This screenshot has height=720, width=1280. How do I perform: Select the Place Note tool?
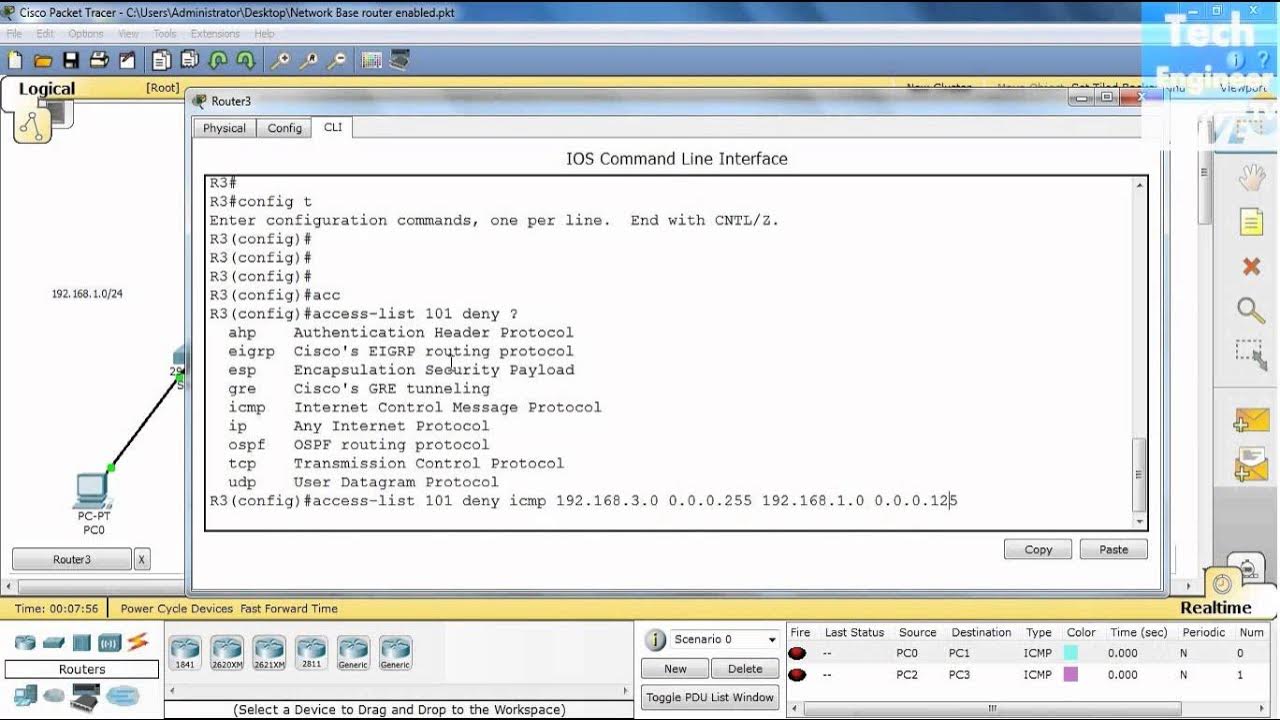click(1251, 222)
